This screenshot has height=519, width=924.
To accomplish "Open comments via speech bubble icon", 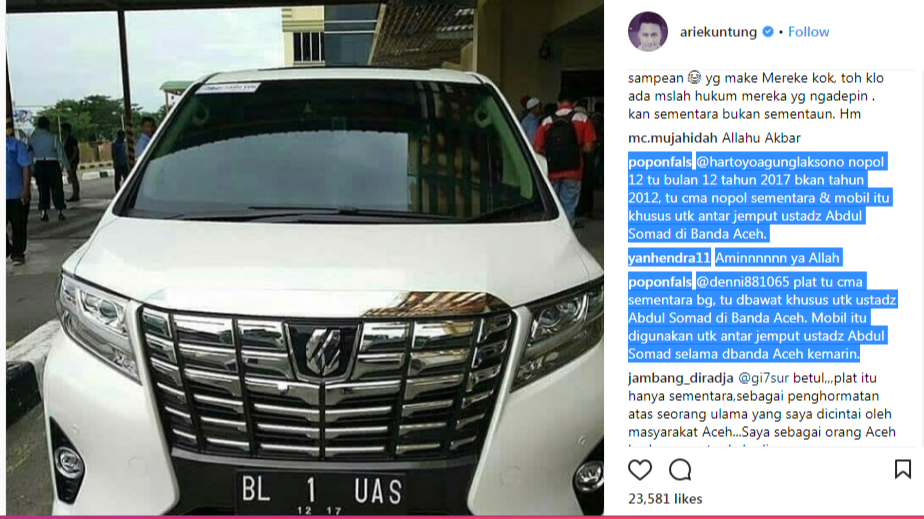I will click(680, 470).
